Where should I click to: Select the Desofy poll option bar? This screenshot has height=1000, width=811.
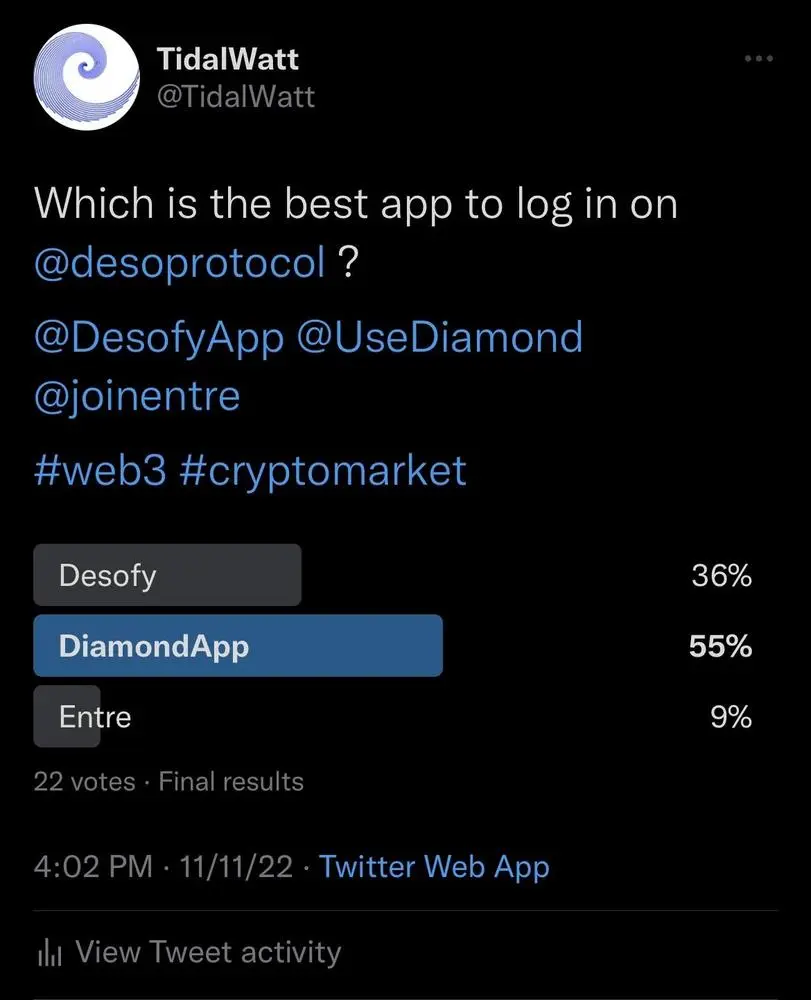pyautogui.click(x=167, y=575)
